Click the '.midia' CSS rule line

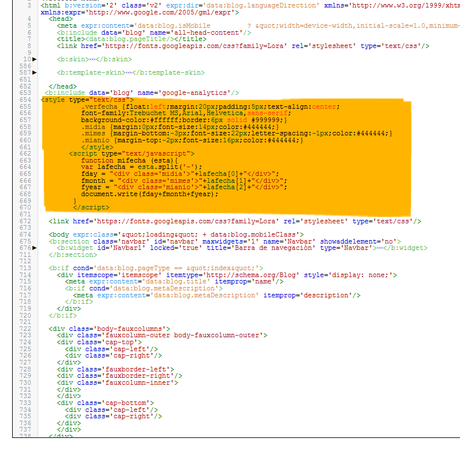click(180, 127)
